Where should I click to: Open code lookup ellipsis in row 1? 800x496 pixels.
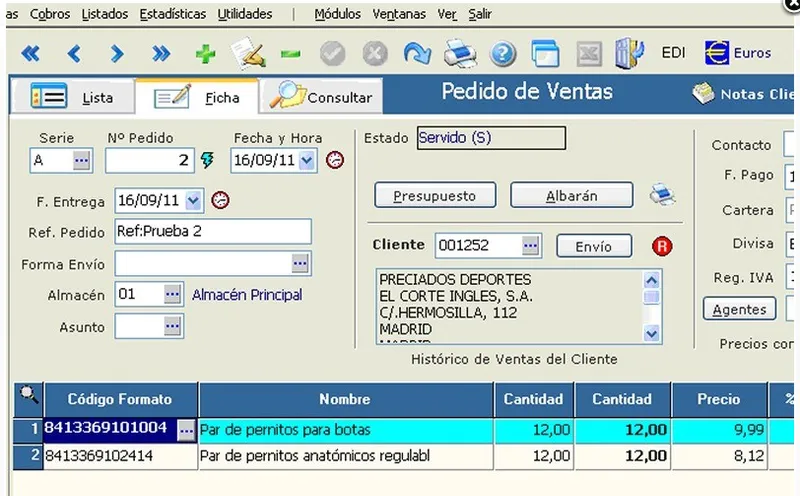(186, 431)
